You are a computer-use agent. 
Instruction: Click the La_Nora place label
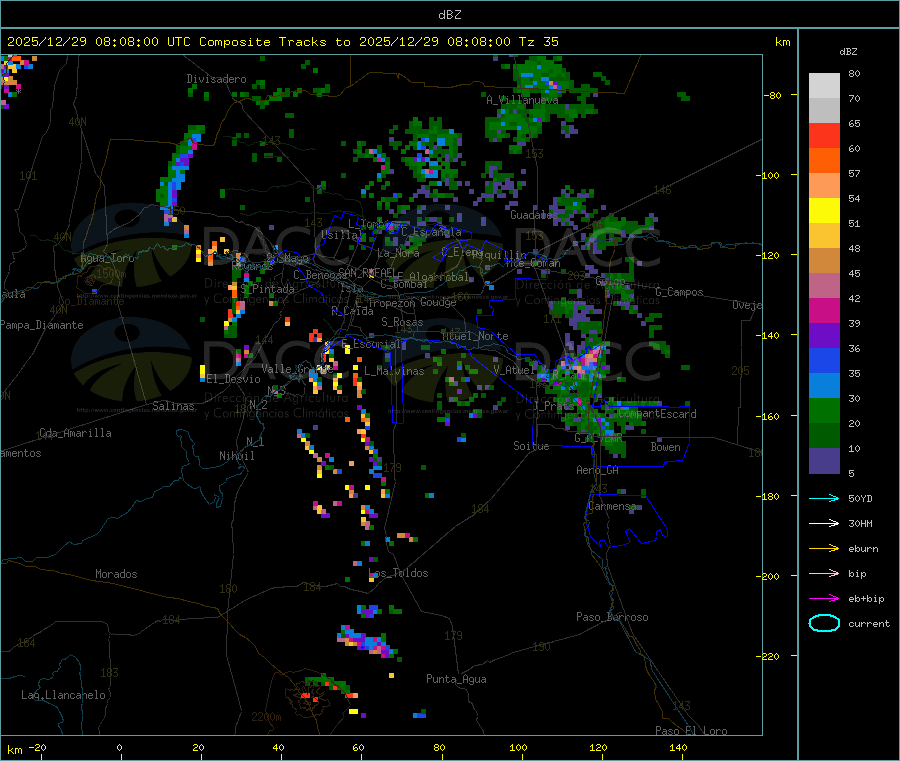pyautogui.click(x=398, y=253)
